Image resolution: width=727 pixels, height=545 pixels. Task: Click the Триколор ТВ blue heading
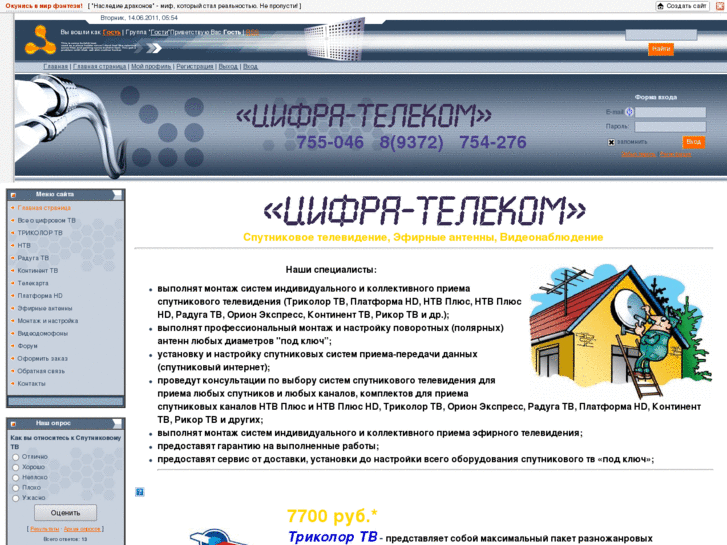332,537
